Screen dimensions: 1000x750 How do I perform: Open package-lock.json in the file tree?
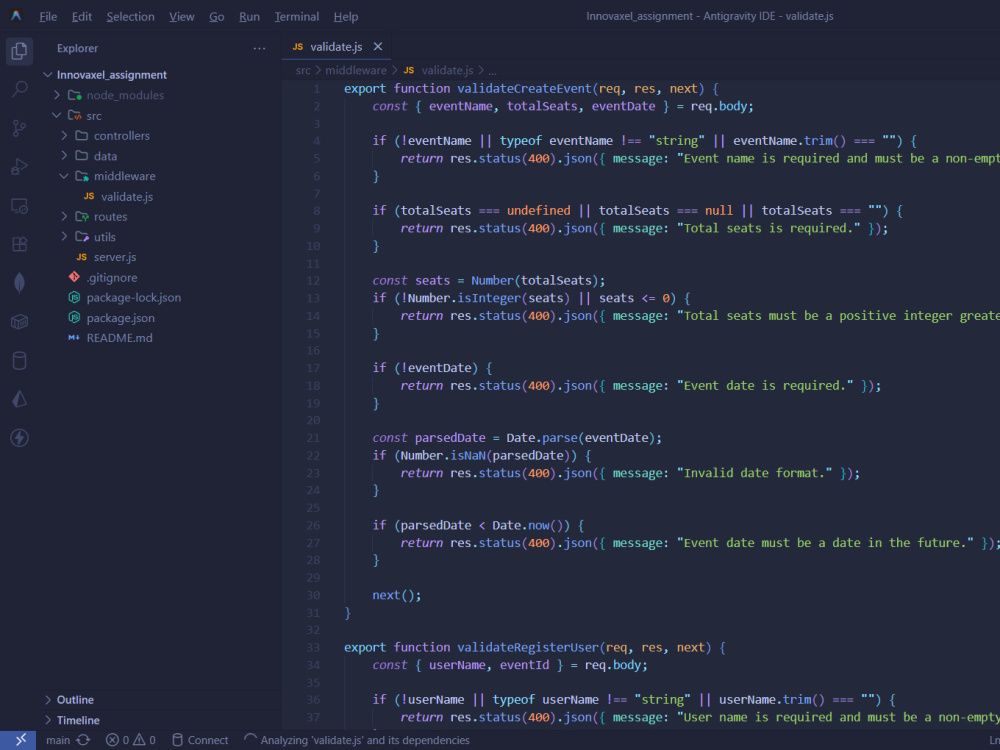[x=133, y=298]
